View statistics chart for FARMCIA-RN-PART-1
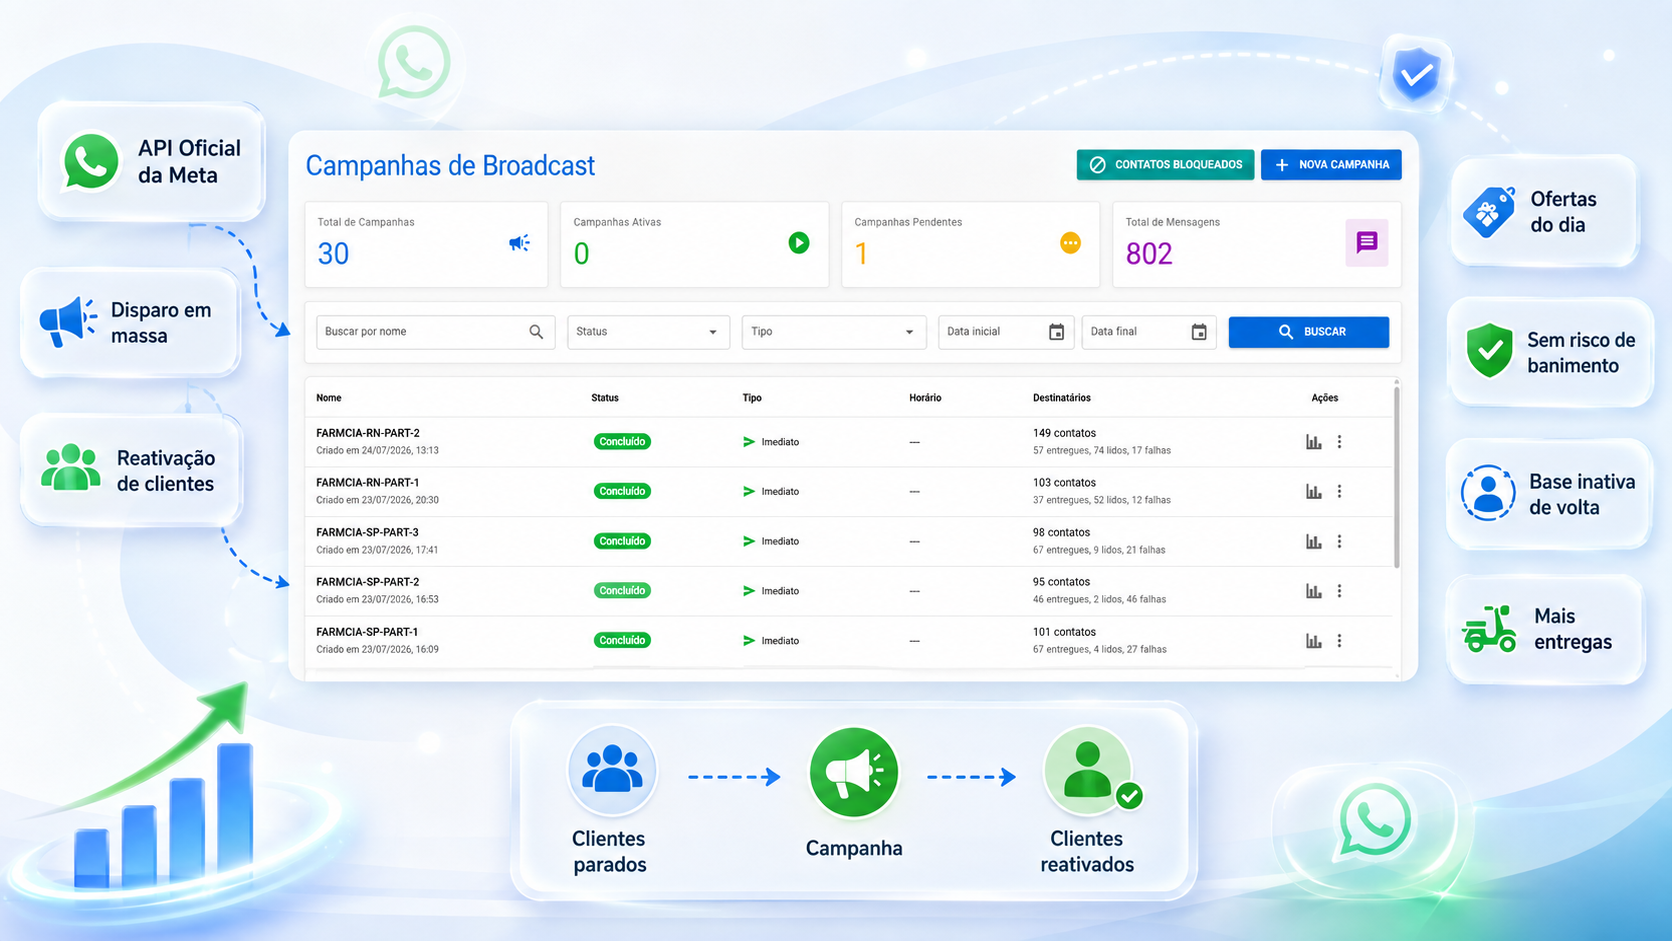This screenshot has width=1672, height=941. coord(1314,492)
